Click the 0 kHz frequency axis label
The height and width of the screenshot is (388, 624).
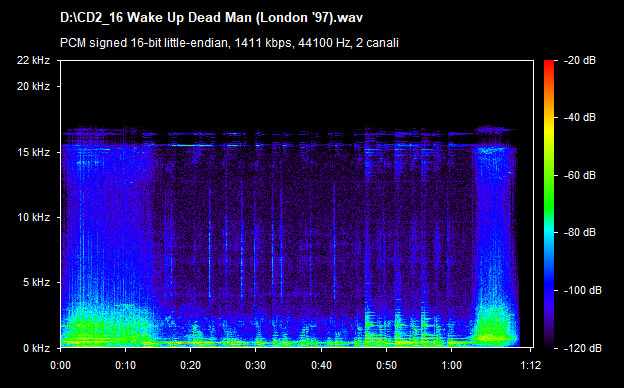point(36,348)
